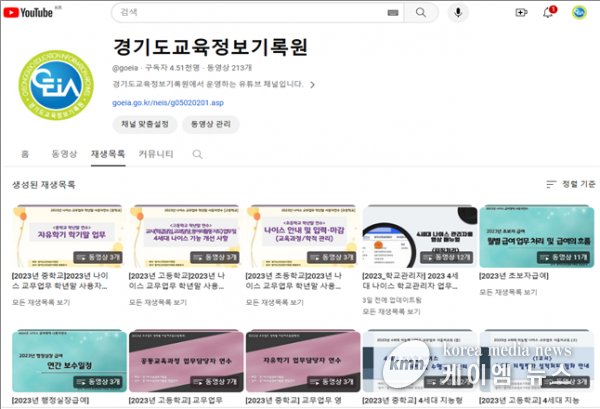Click the 동영상 7개 playlist badge
The width and height of the screenshot is (600, 409).
[215, 382]
